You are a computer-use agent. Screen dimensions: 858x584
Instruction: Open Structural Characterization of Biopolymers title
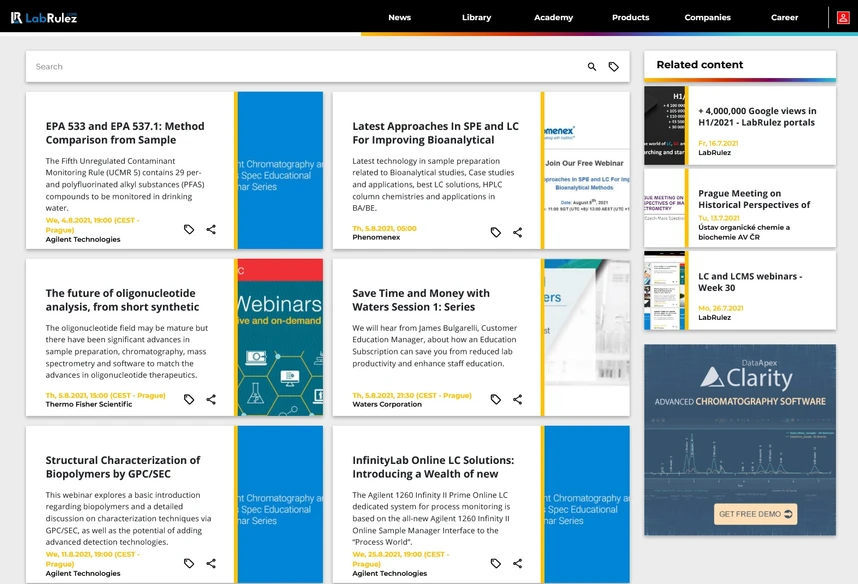tap(123, 467)
